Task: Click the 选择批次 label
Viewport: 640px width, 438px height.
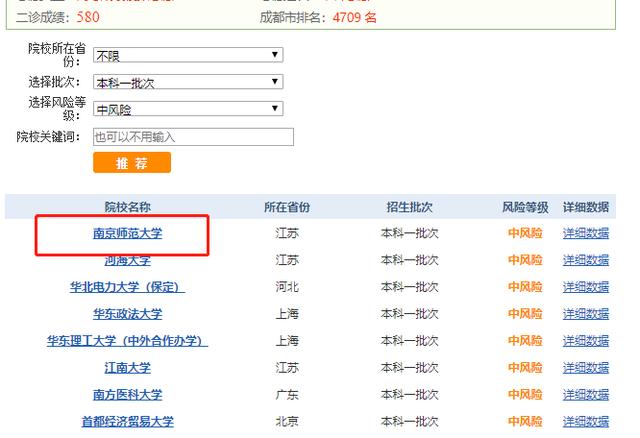Action: (54, 82)
